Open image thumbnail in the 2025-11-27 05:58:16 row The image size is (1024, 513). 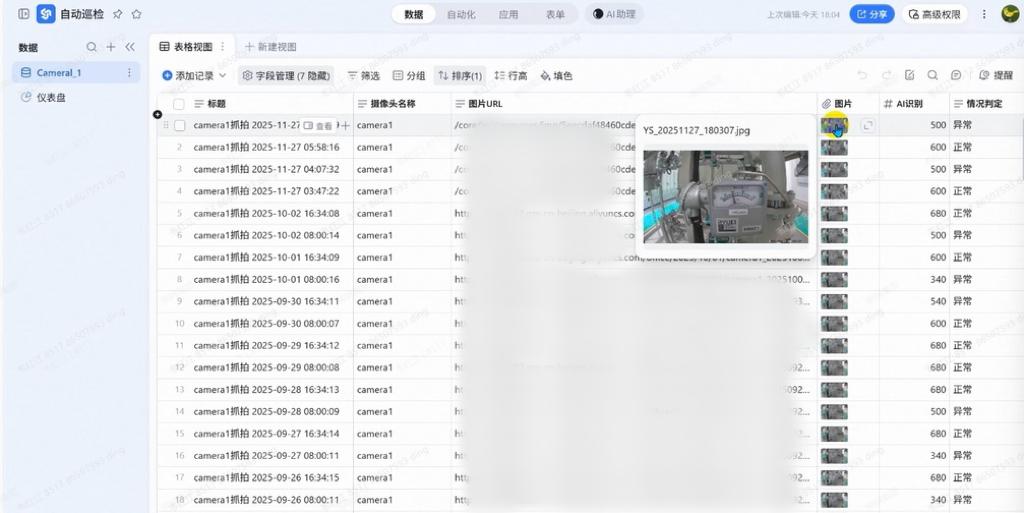coord(835,148)
